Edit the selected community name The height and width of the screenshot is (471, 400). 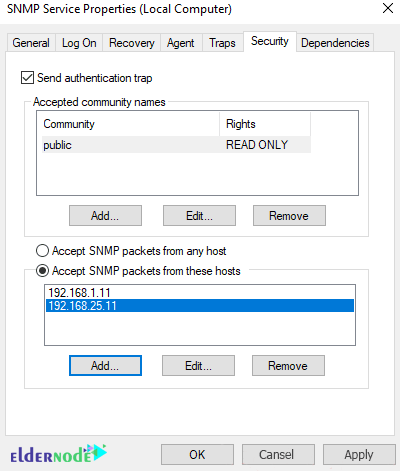click(199, 216)
